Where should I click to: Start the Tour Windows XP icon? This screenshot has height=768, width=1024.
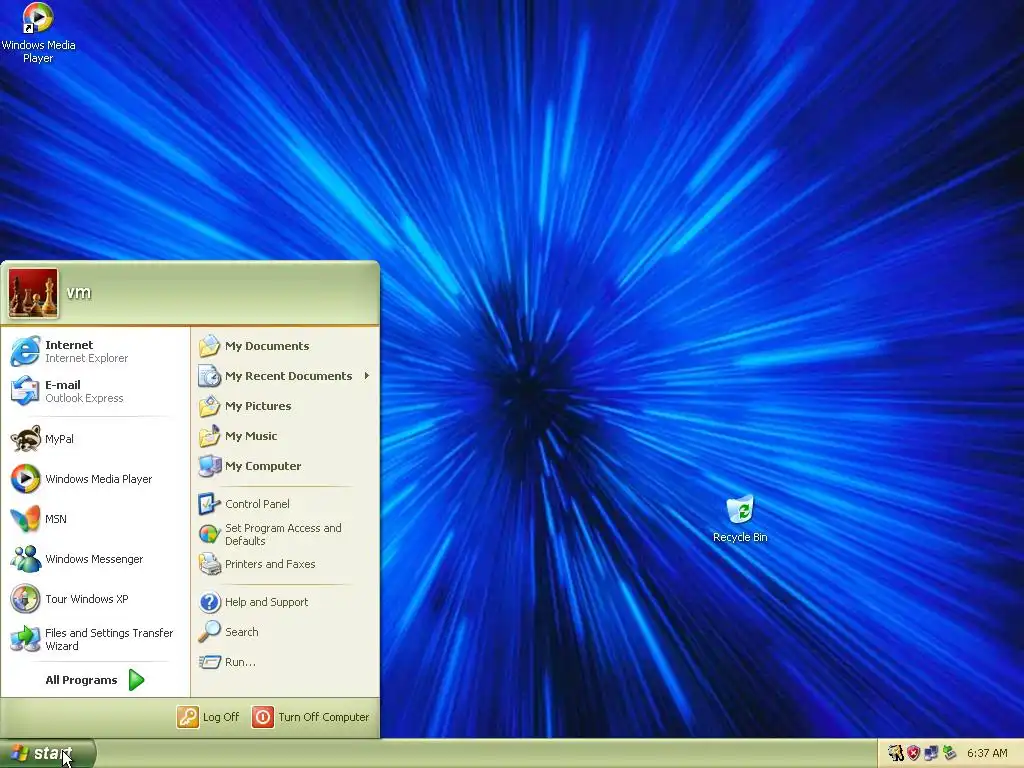[25, 599]
